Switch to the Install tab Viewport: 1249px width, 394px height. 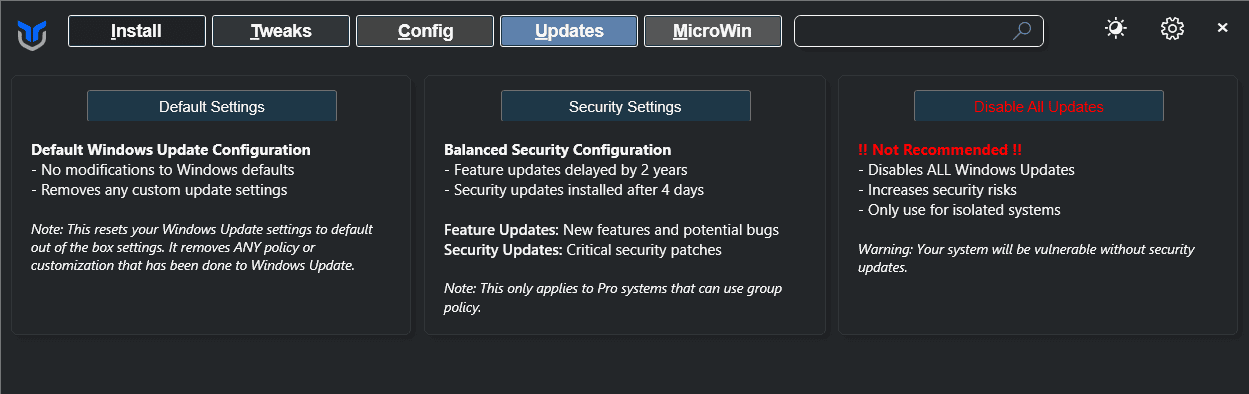tap(137, 31)
